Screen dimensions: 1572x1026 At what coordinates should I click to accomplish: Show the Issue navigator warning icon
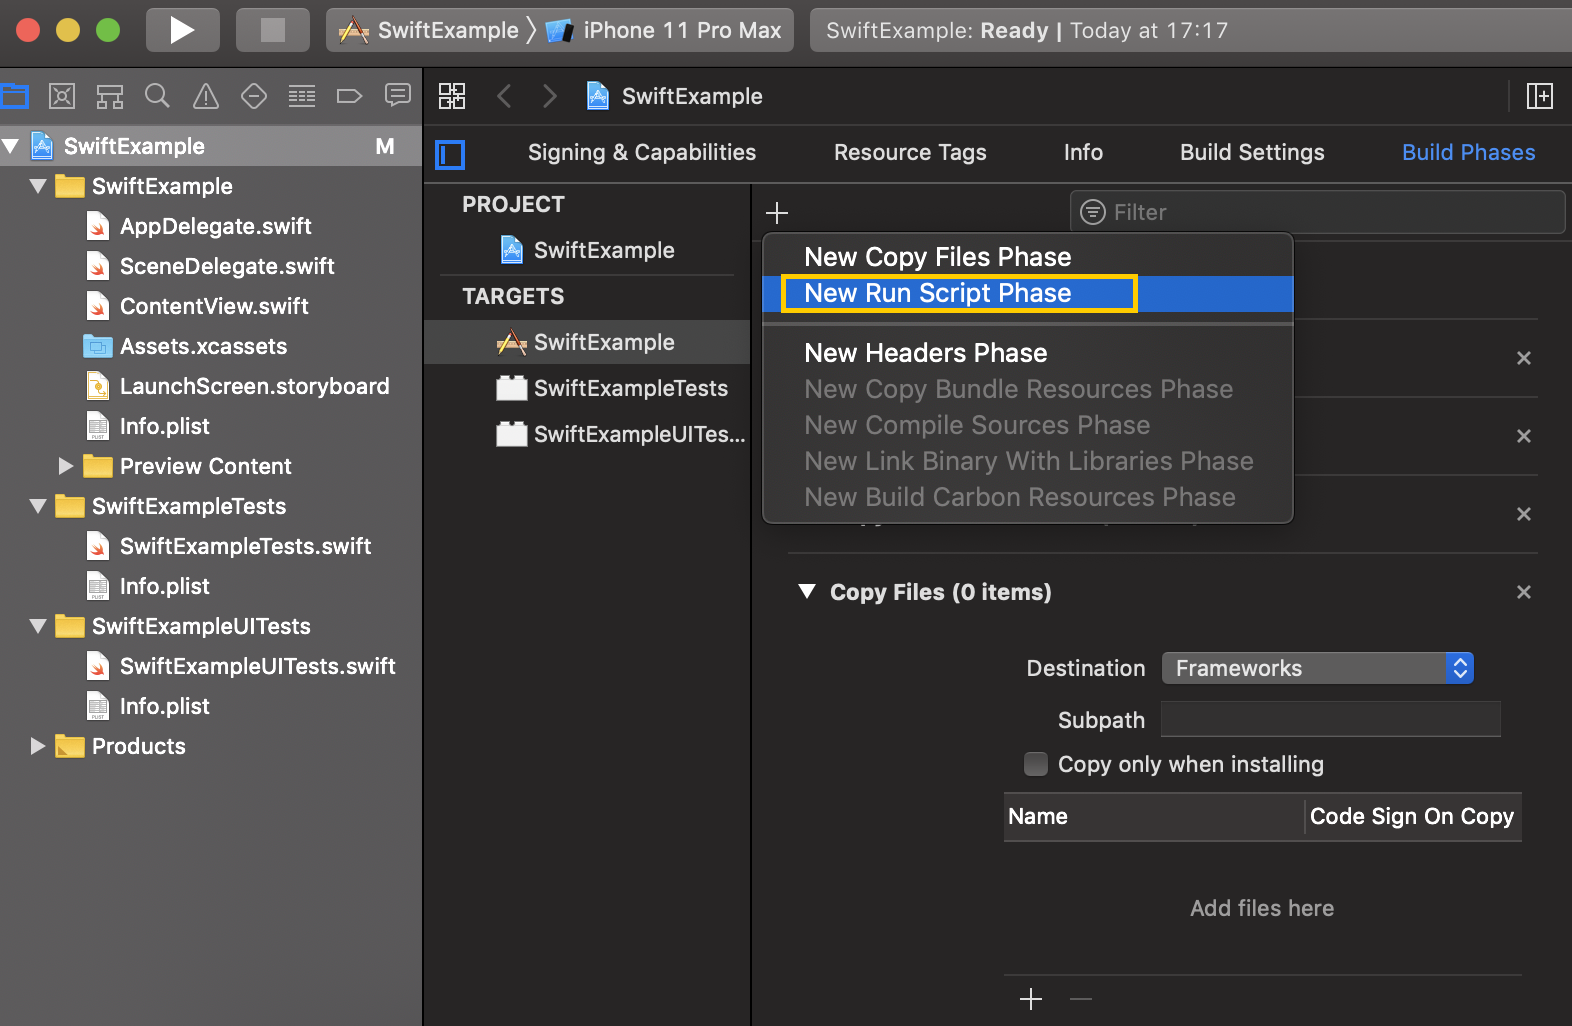pyautogui.click(x=205, y=96)
